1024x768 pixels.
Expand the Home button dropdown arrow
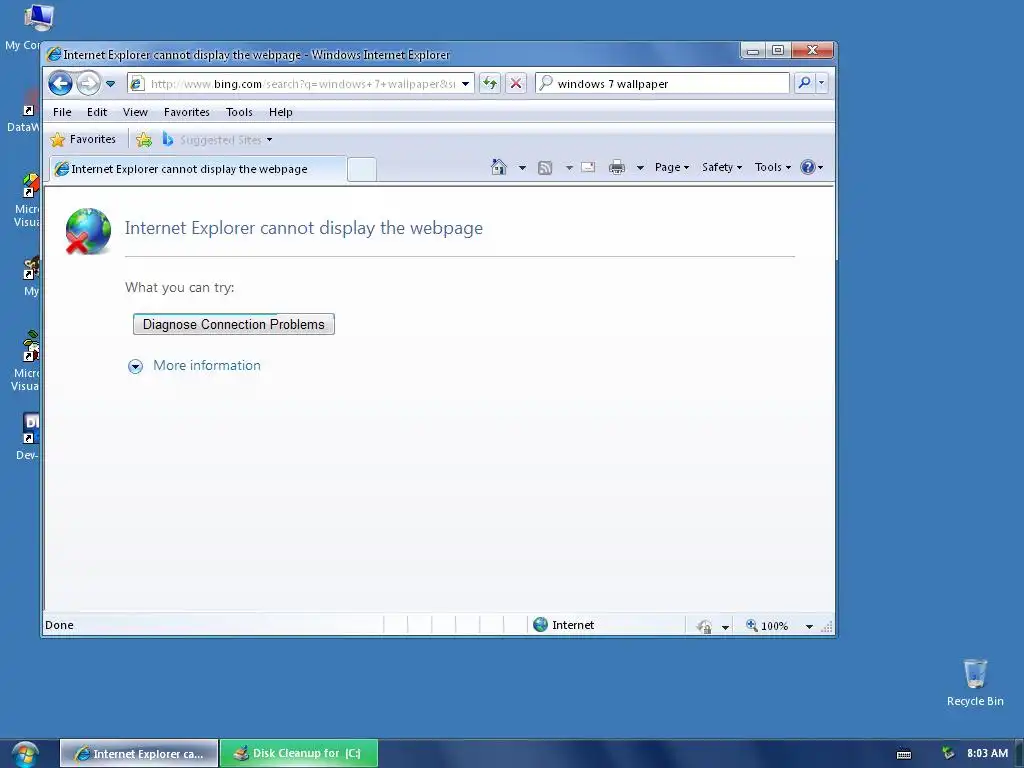(x=522, y=168)
